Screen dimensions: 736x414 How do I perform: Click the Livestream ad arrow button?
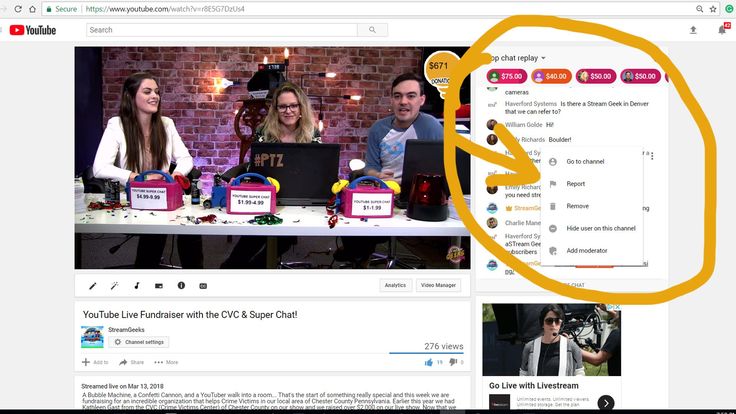(x=606, y=403)
